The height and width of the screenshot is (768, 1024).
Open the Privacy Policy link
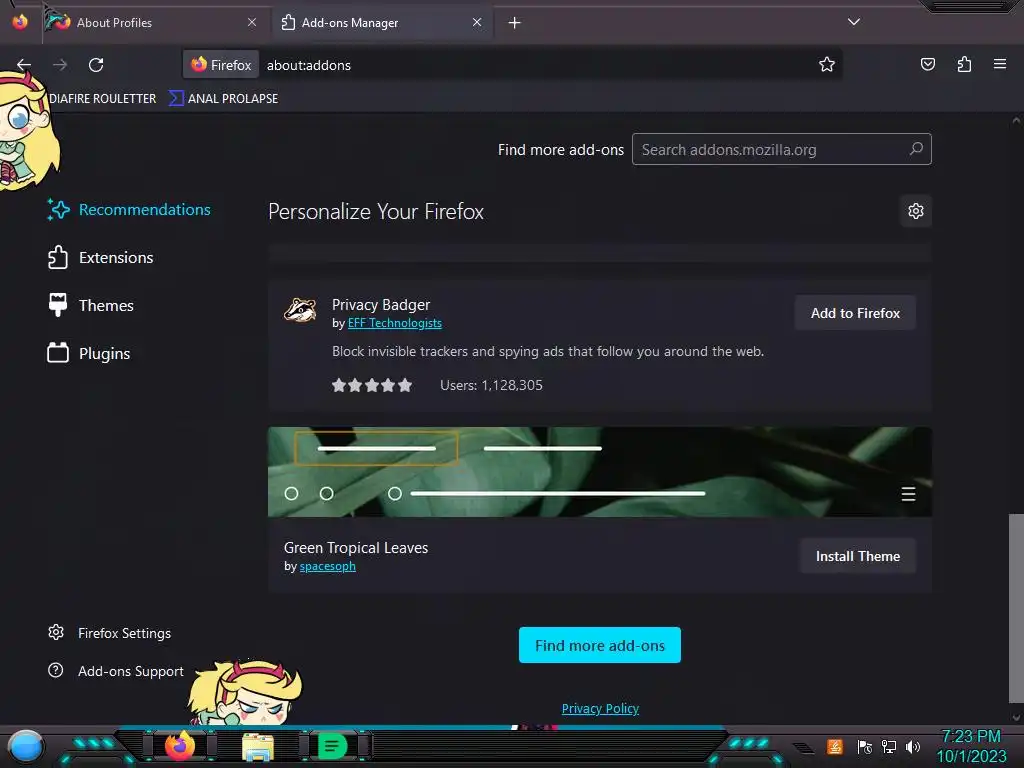tap(600, 709)
